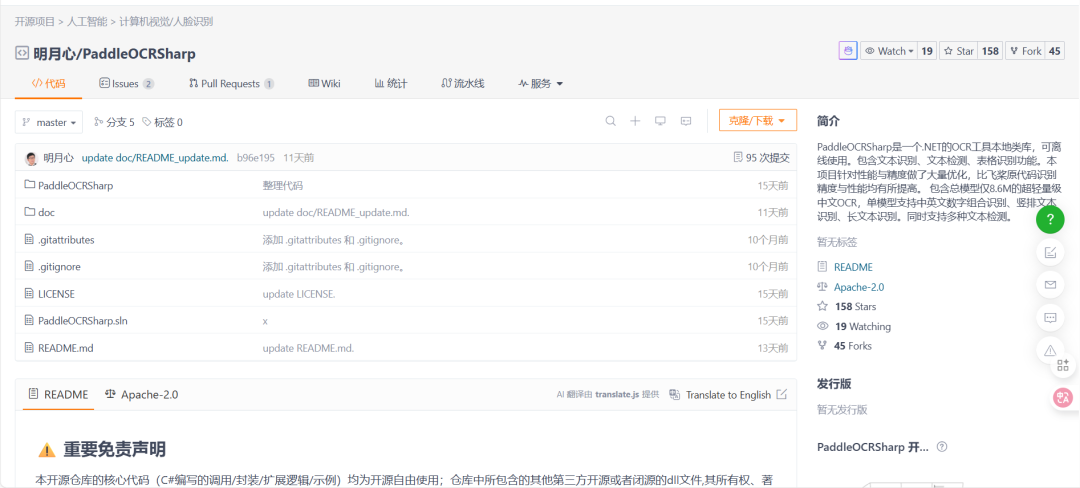Select the Apache-2.0 tab beside README
1080x488 pixels.
pyautogui.click(x=141, y=395)
